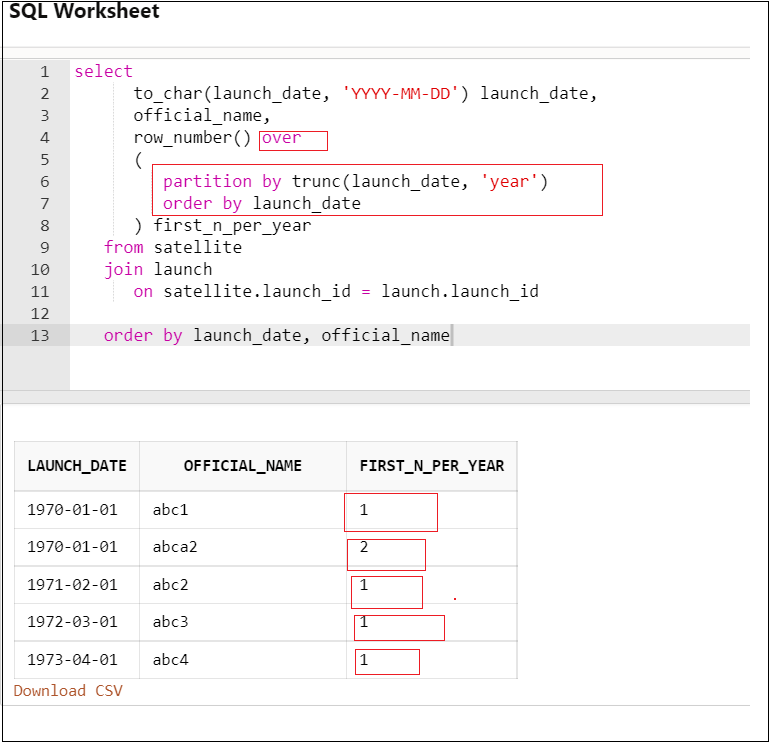Click from satellite on line 9

pos(173,247)
